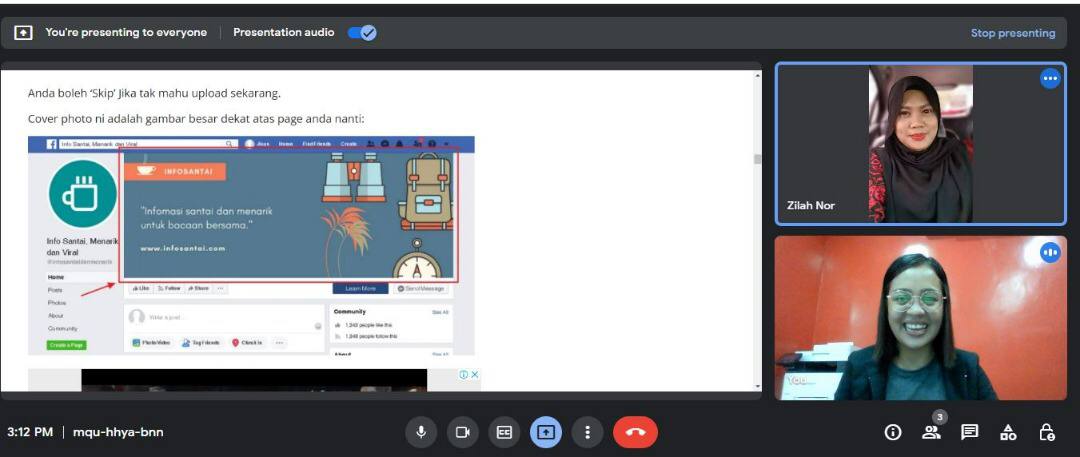Open more options menu in call controls

587,432
